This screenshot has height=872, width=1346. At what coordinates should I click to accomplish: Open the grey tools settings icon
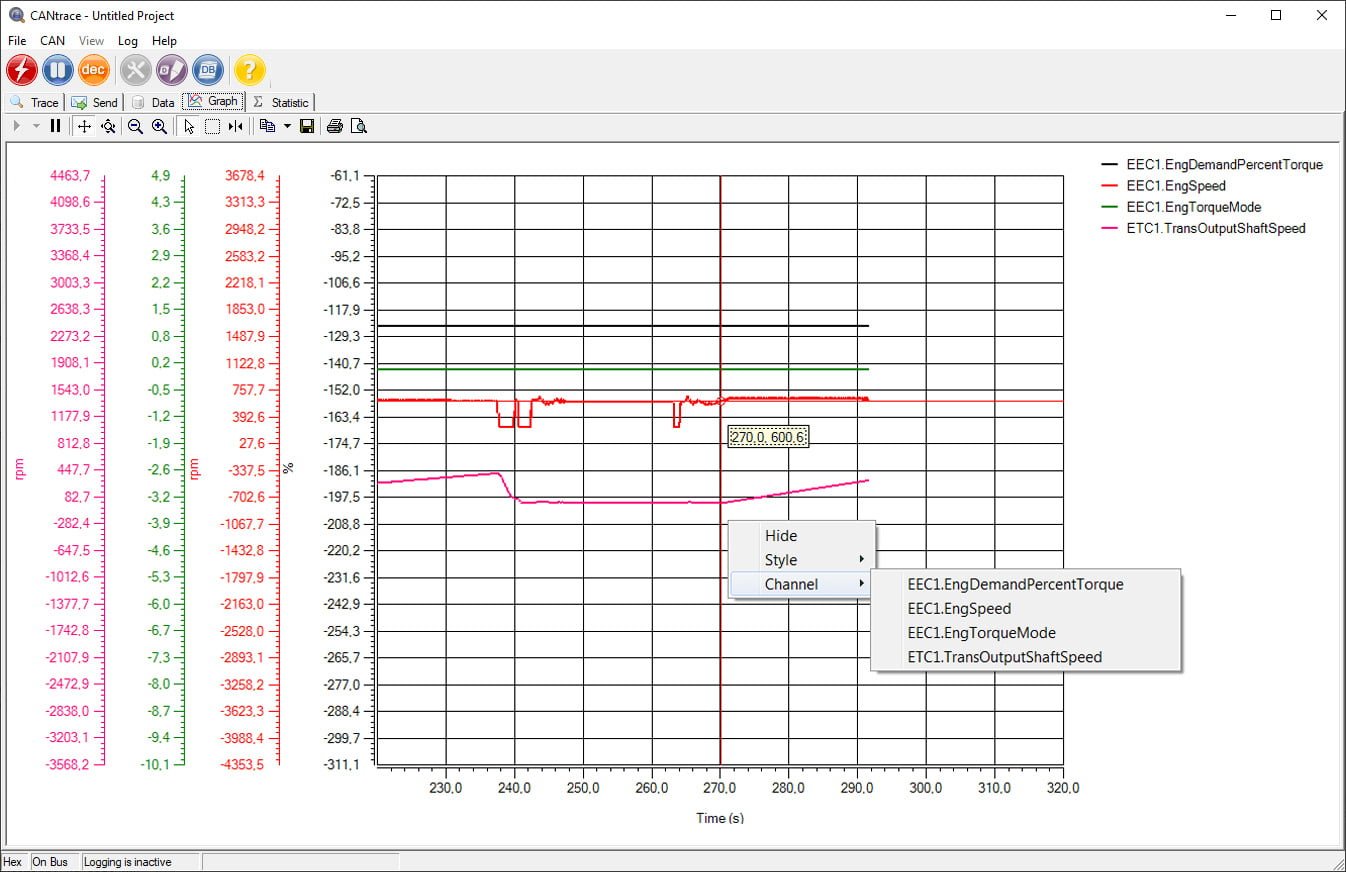click(x=136, y=70)
